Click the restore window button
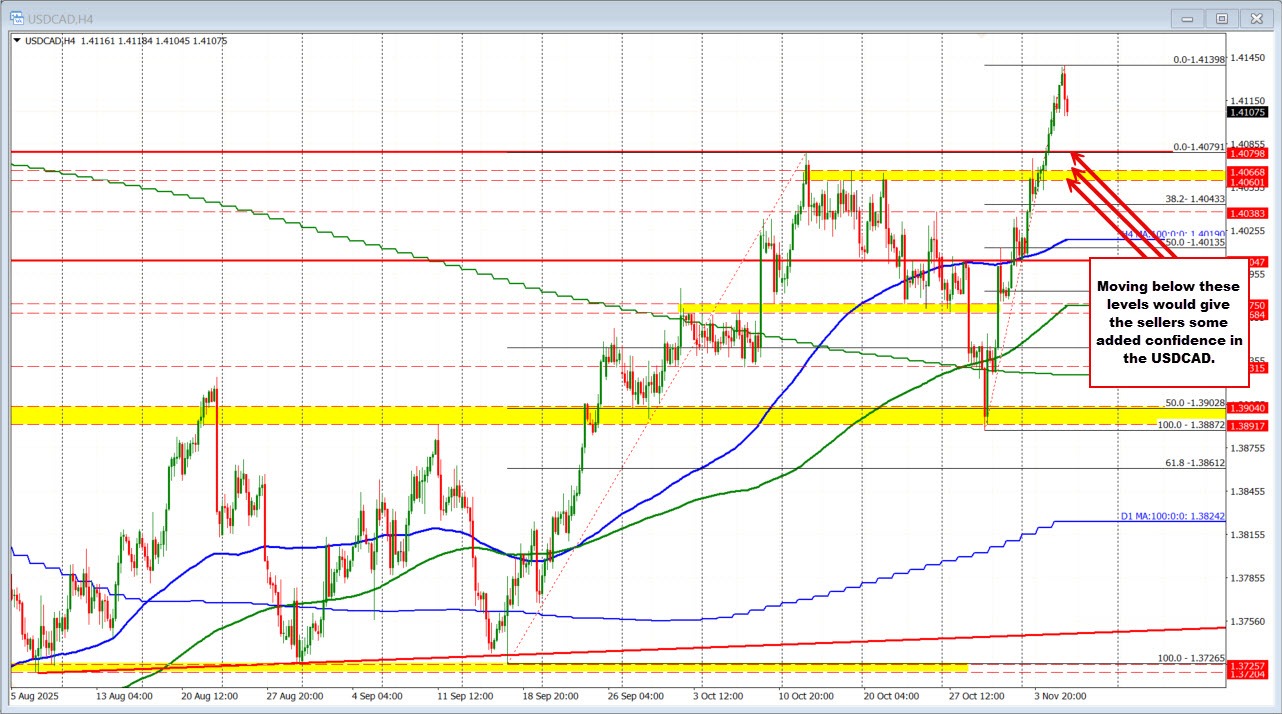Image resolution: width=1282 pixels, height=714 pixels. tap(1221, 18)
